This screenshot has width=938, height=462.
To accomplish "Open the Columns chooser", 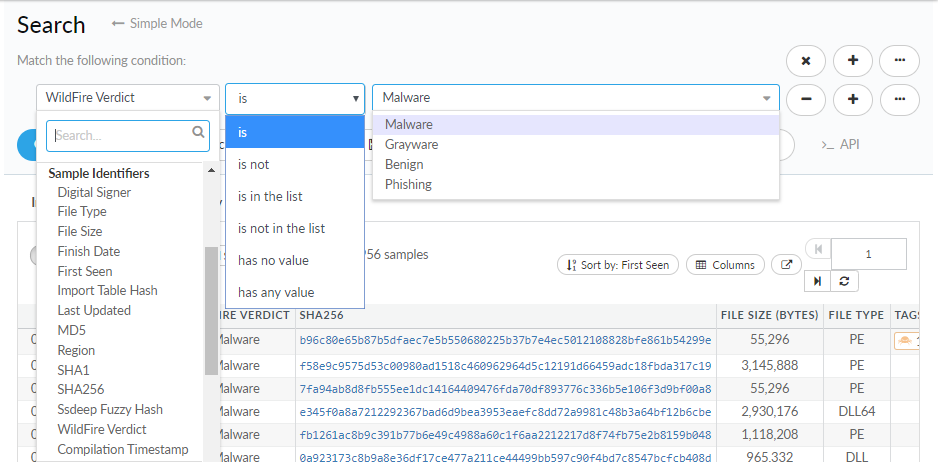I will (725, 265).
